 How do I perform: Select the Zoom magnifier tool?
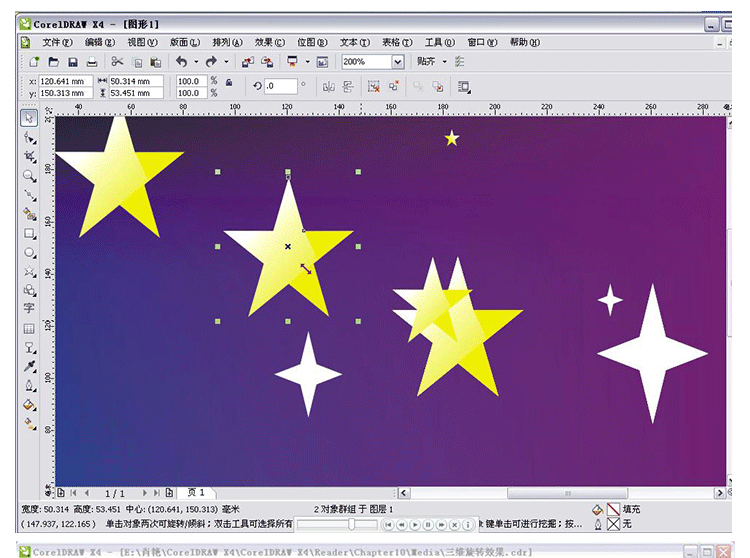[30, 176]
